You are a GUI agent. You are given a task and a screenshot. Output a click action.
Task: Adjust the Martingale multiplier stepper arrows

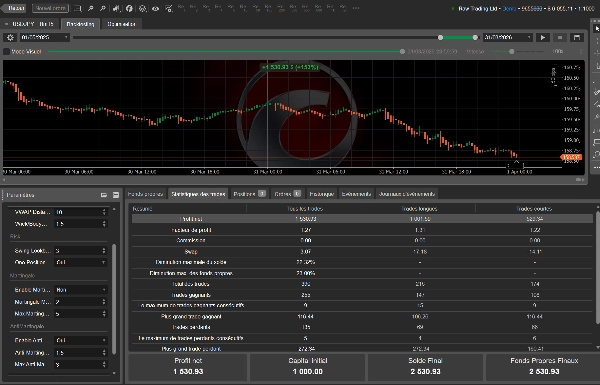click(x=104, y=302)
